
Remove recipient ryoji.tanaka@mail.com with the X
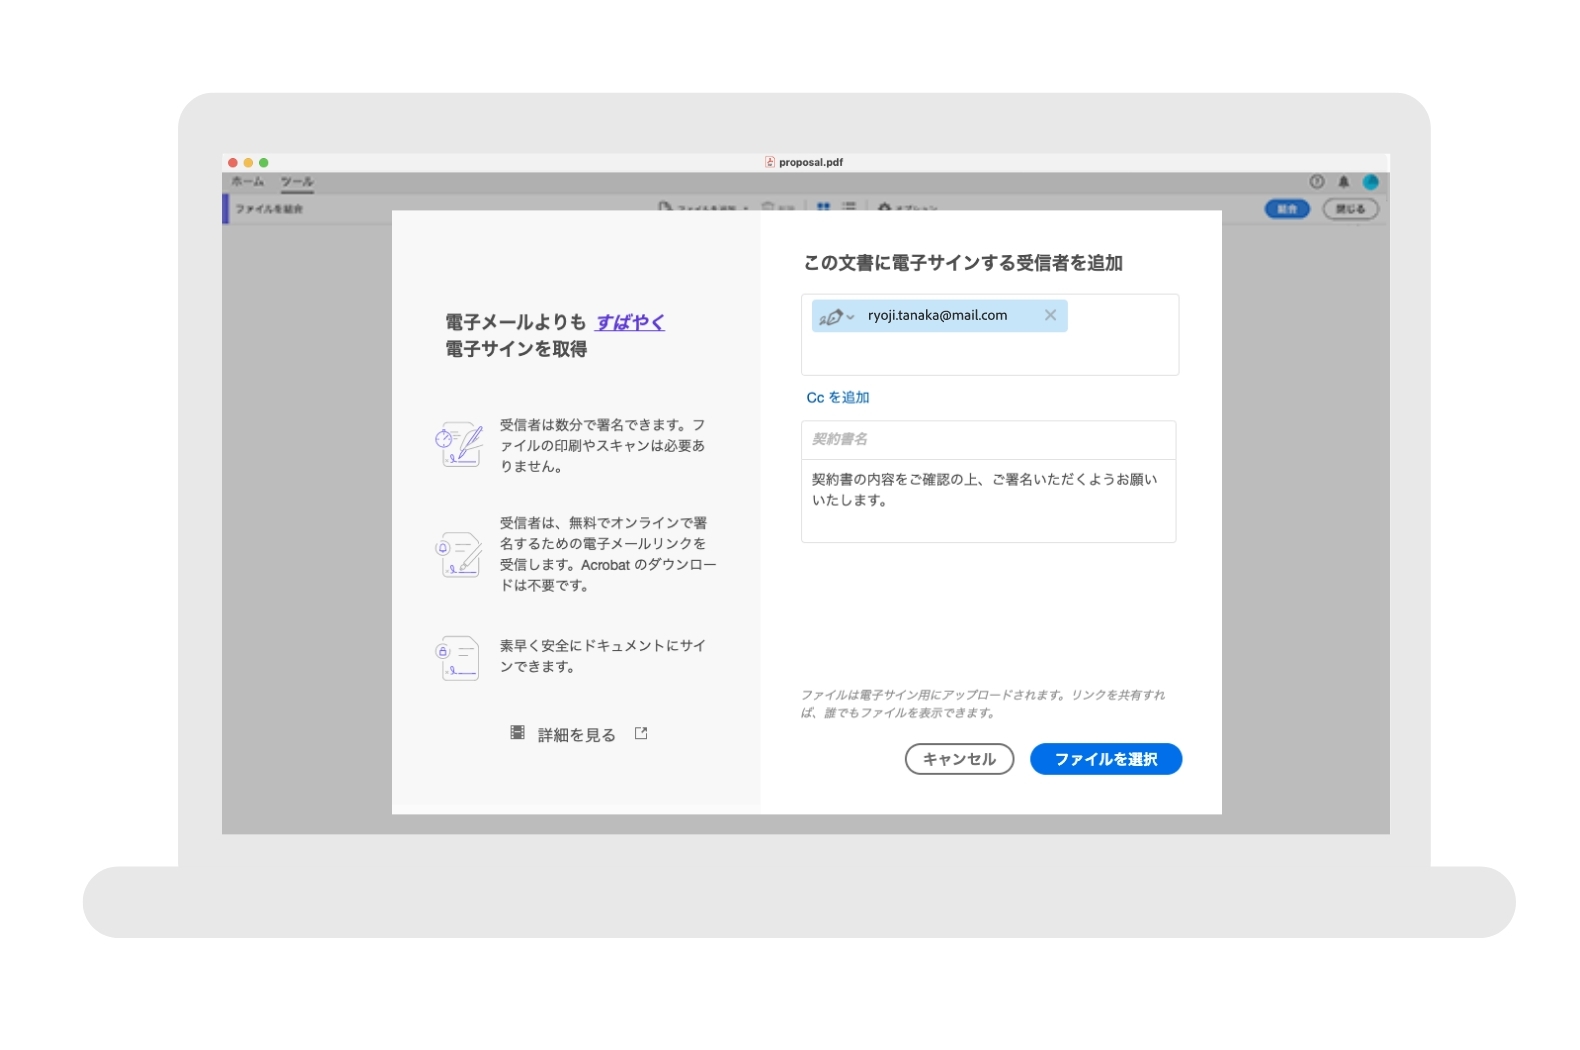1050,315
